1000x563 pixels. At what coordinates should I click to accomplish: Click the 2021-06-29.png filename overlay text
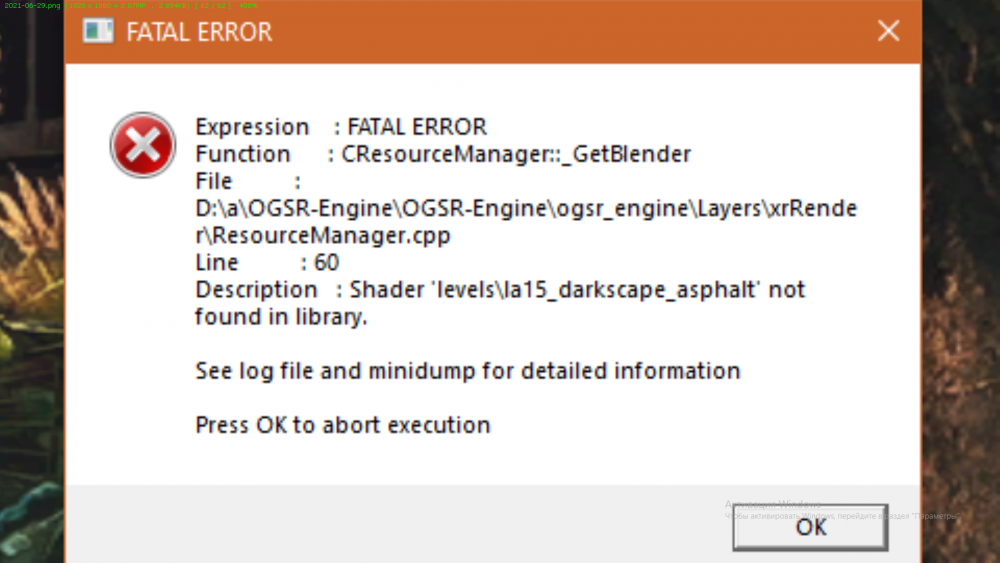30,6
